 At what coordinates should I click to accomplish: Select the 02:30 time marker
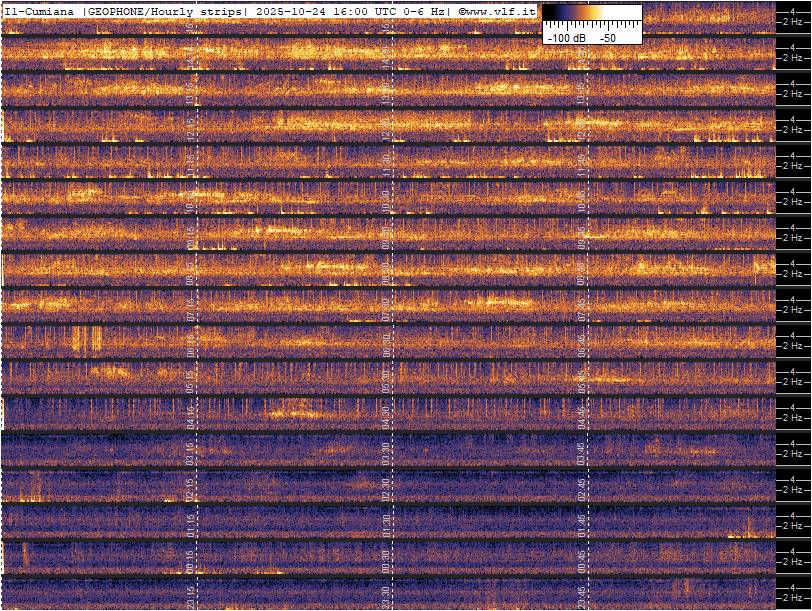pyautogui.click(x=386, y=490)
